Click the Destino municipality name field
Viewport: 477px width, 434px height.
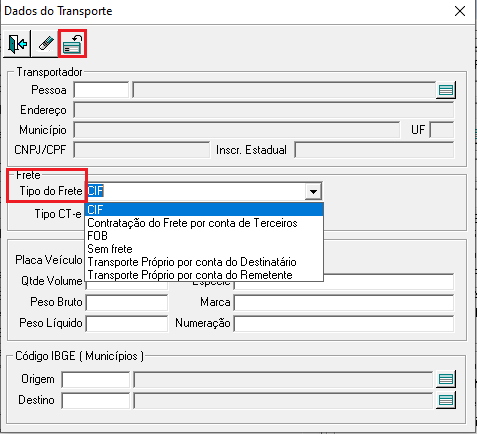pyautogui.click(x=283, y=400)
